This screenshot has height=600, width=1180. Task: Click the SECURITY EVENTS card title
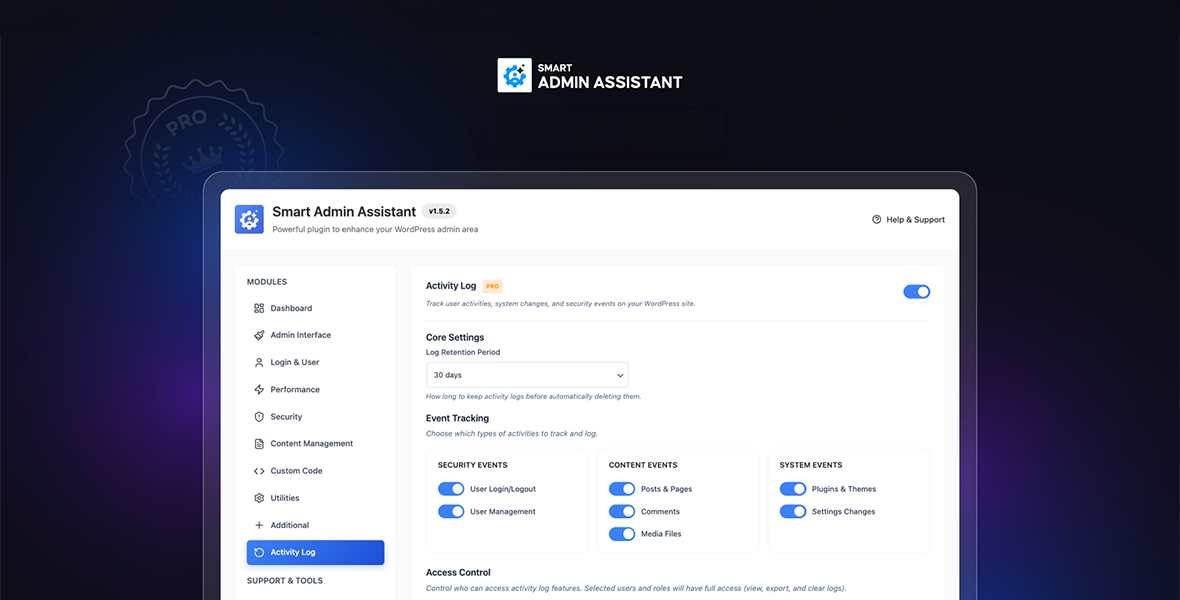473,465
